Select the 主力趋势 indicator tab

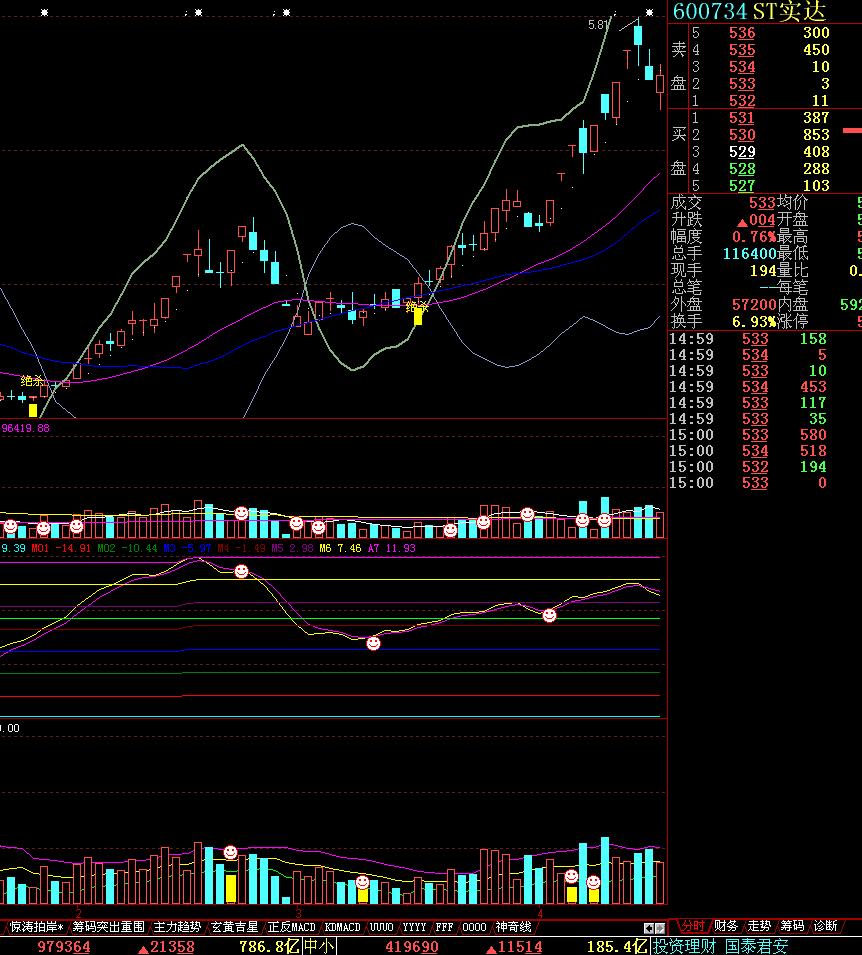tap(177, 927)
